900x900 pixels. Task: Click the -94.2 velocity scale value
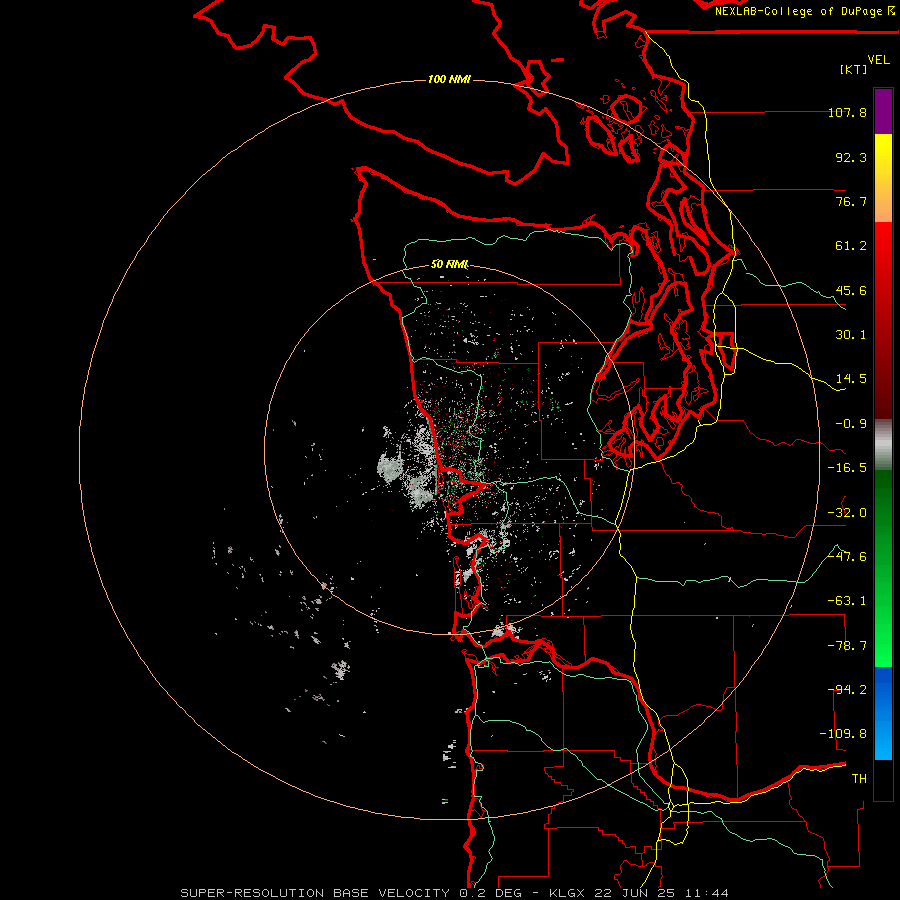[847, 690]
